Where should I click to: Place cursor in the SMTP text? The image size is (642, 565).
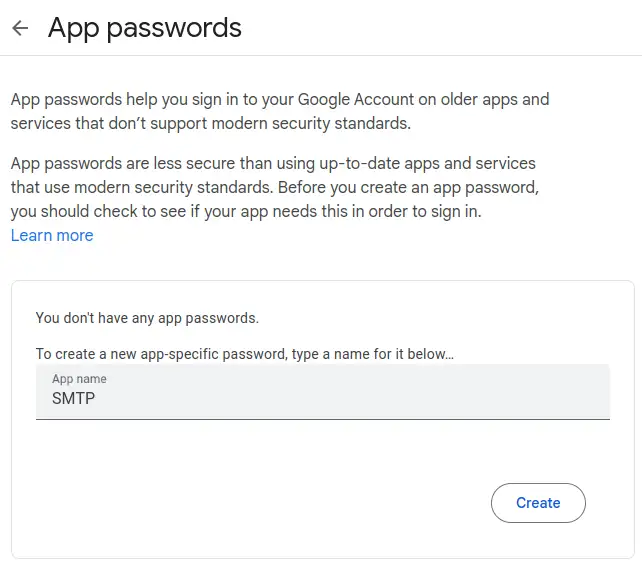click(73, 398)
